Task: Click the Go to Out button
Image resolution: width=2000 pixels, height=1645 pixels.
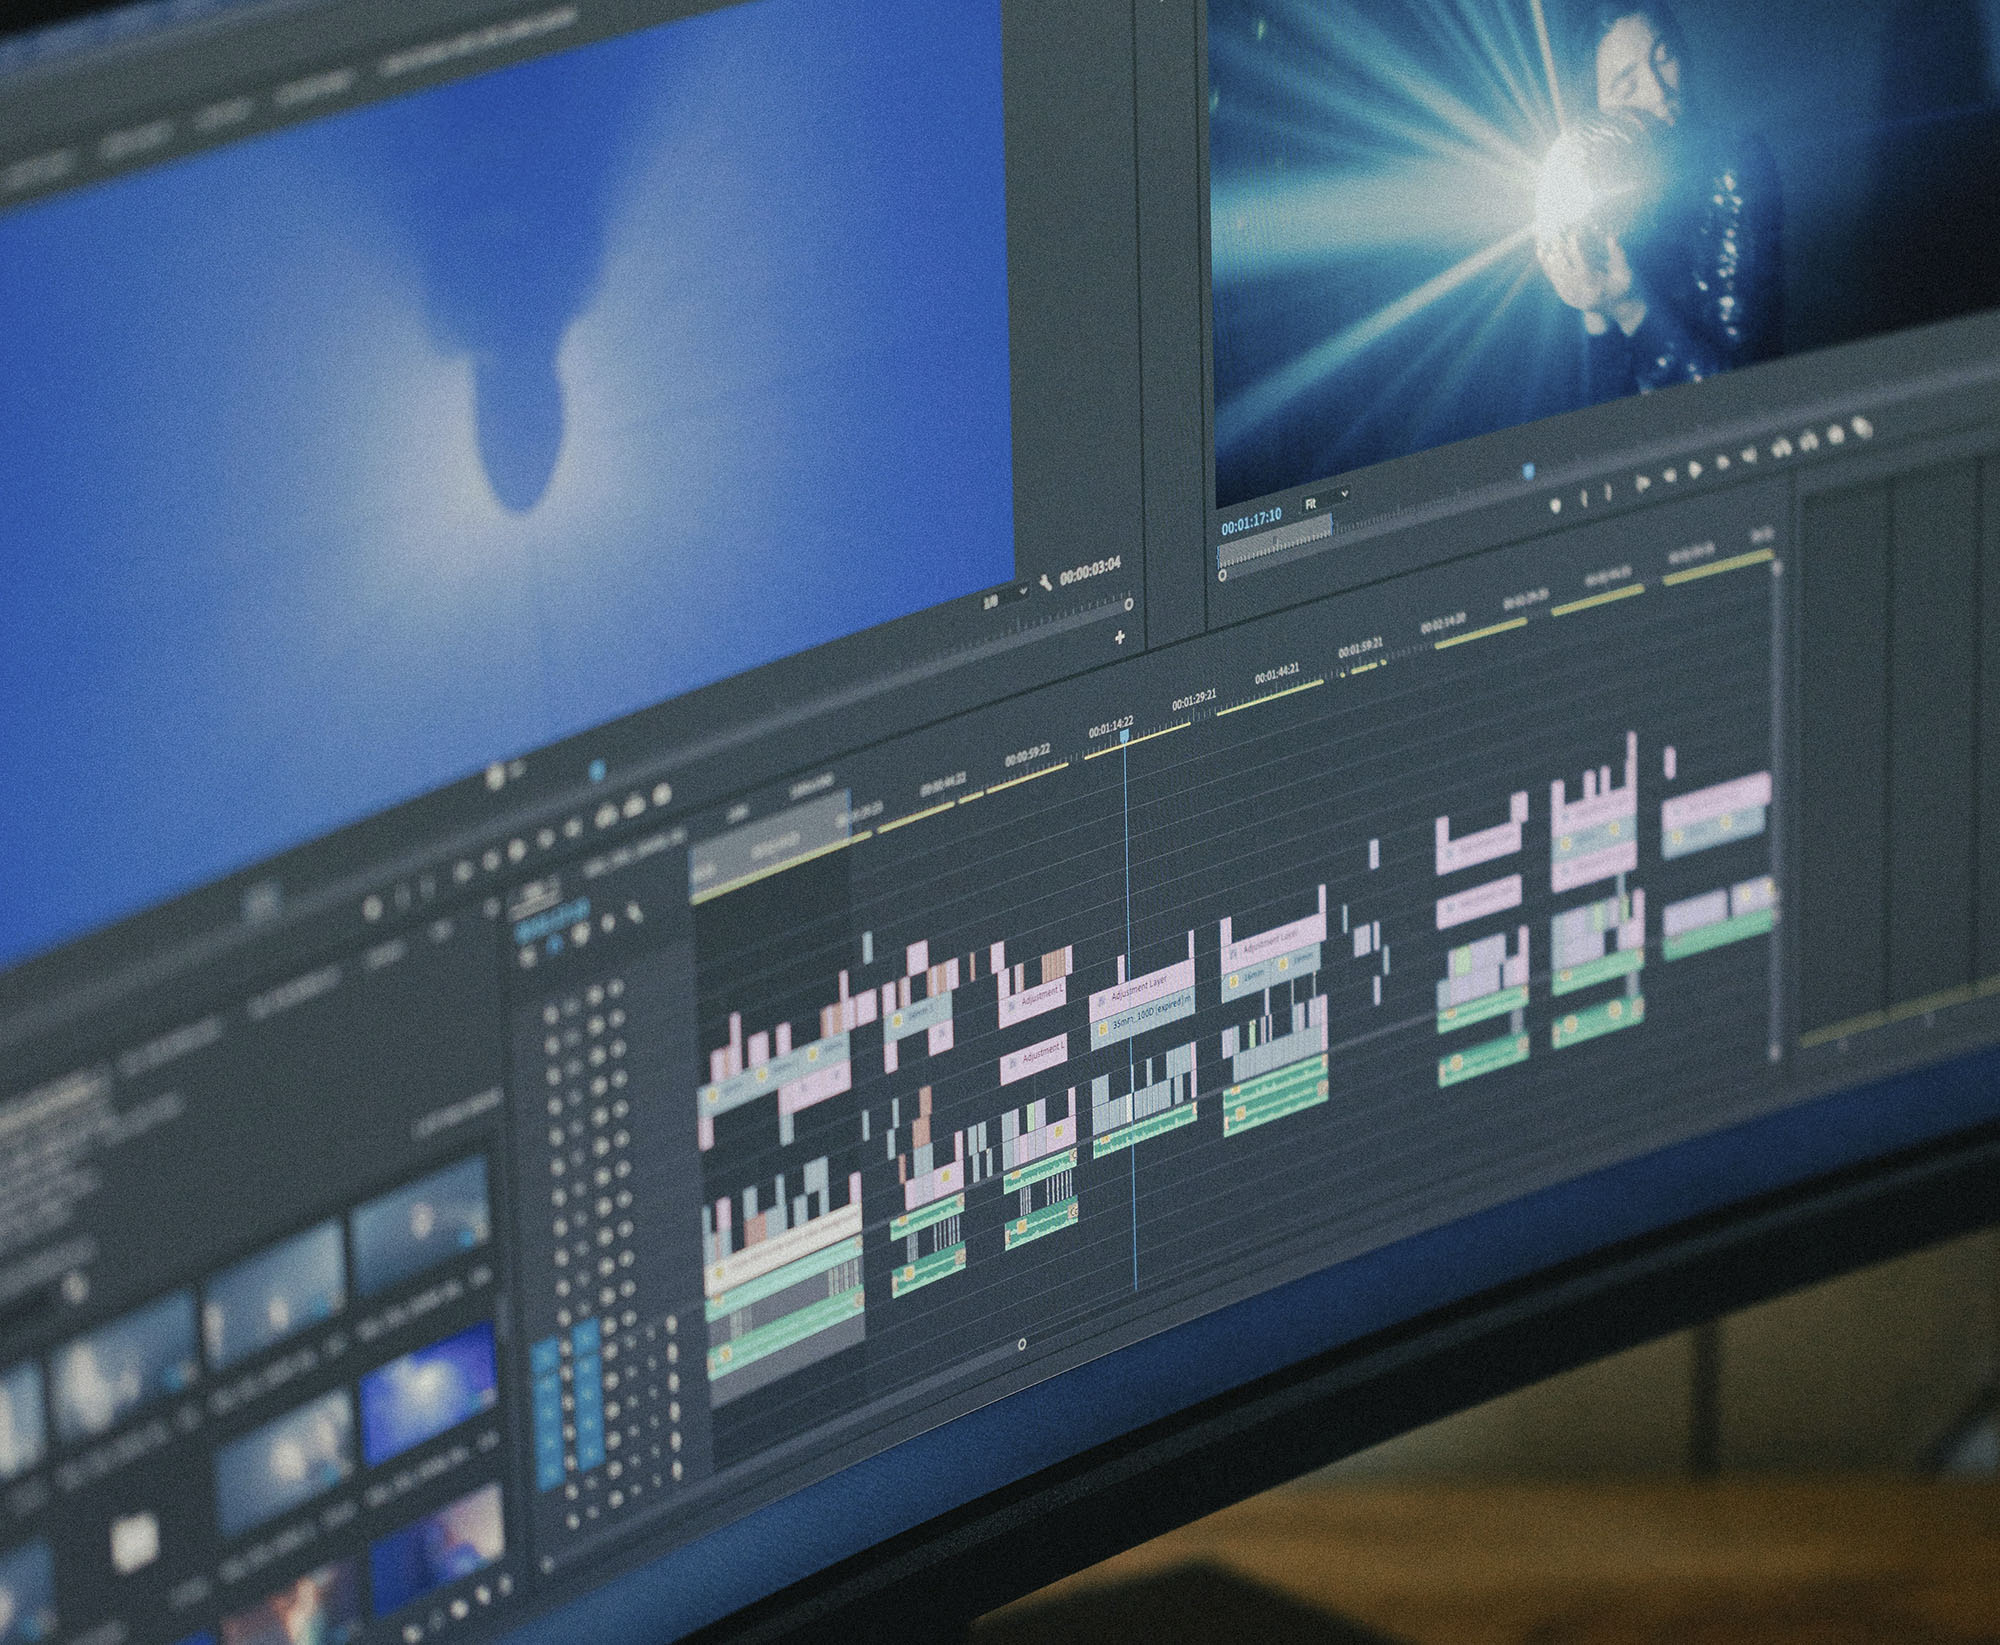Action: [1749, 455]
